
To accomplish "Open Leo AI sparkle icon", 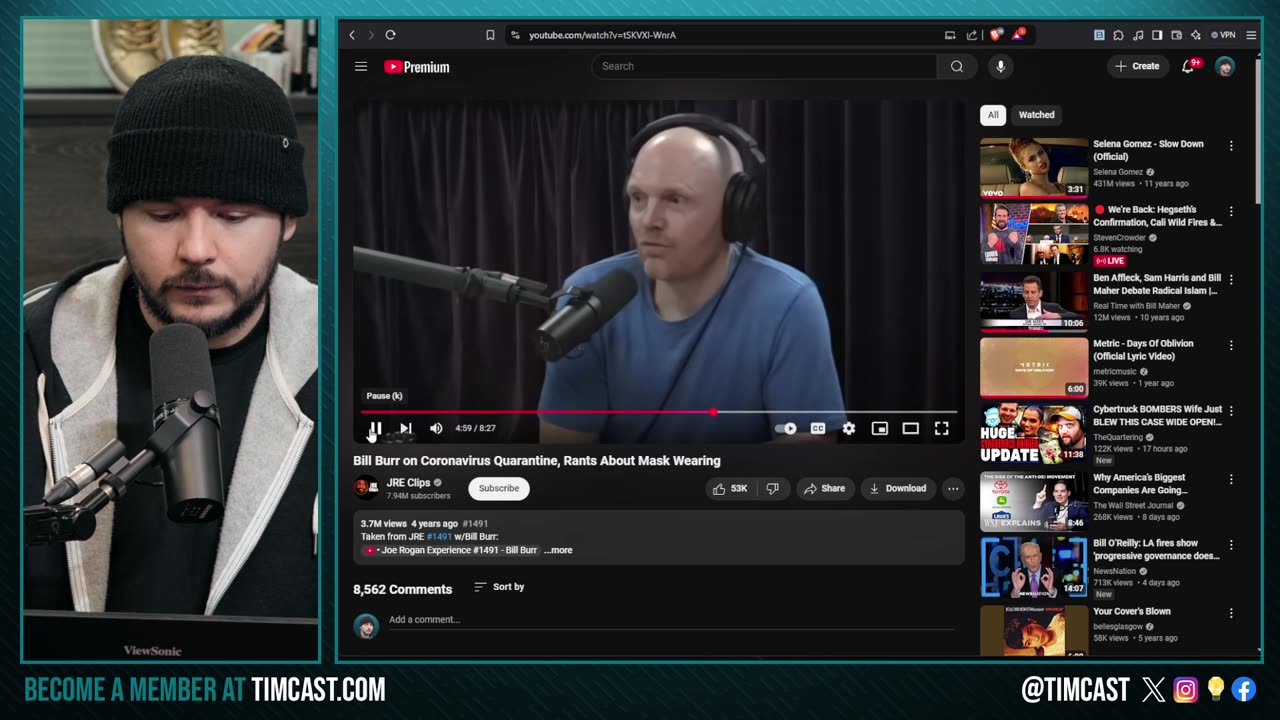I will [x=1196, y=35].
